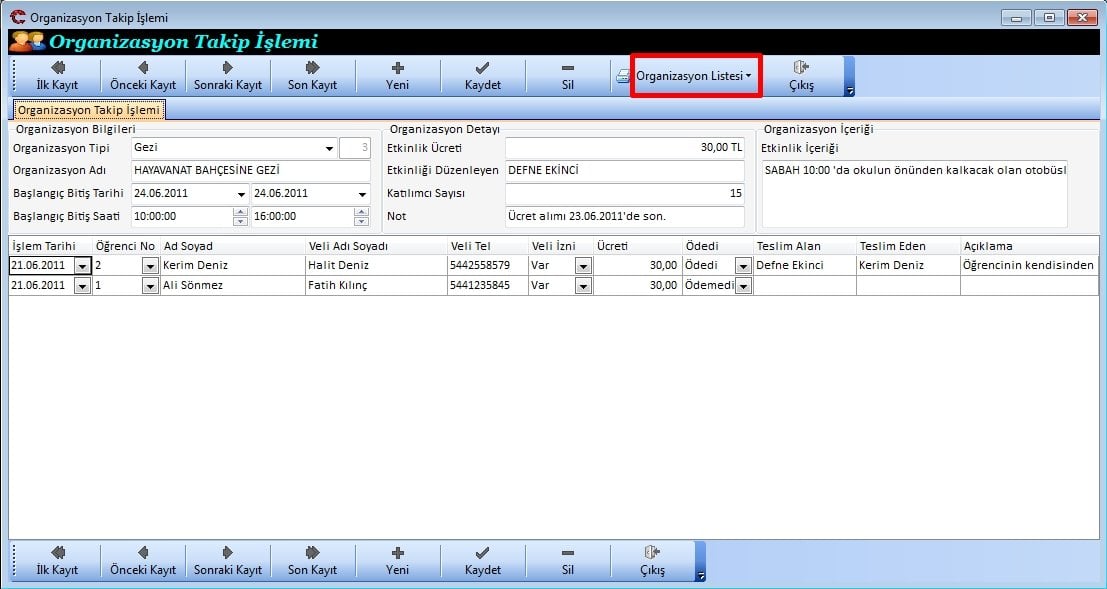This screenshot has width=1107, height=589.
Task: Save using the top Kaydet checkmark icon
Action: (x=482, y=68)
